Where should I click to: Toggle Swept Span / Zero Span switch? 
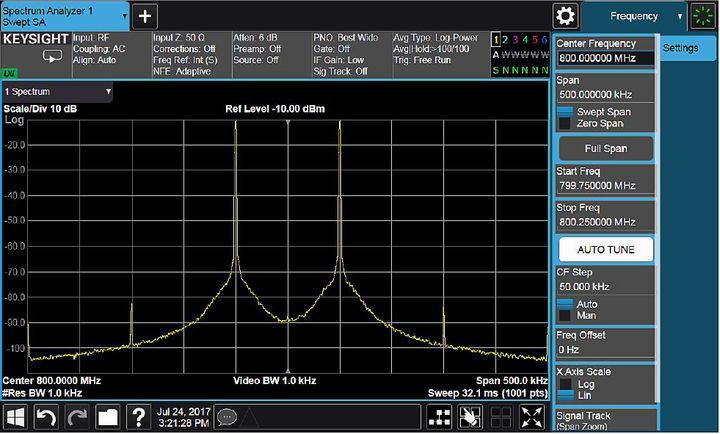(565, 116)
